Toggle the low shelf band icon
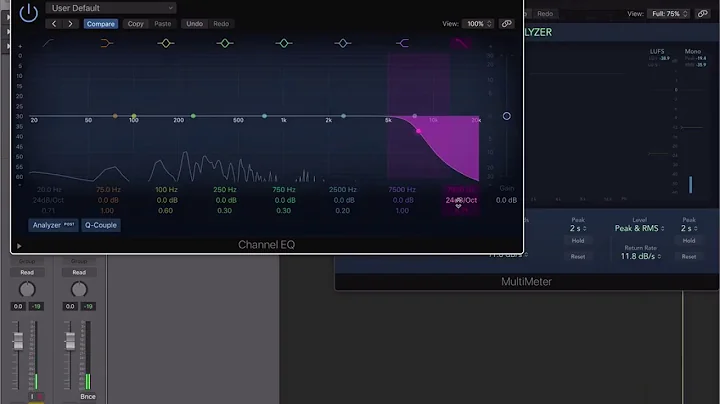 (107, 43)
